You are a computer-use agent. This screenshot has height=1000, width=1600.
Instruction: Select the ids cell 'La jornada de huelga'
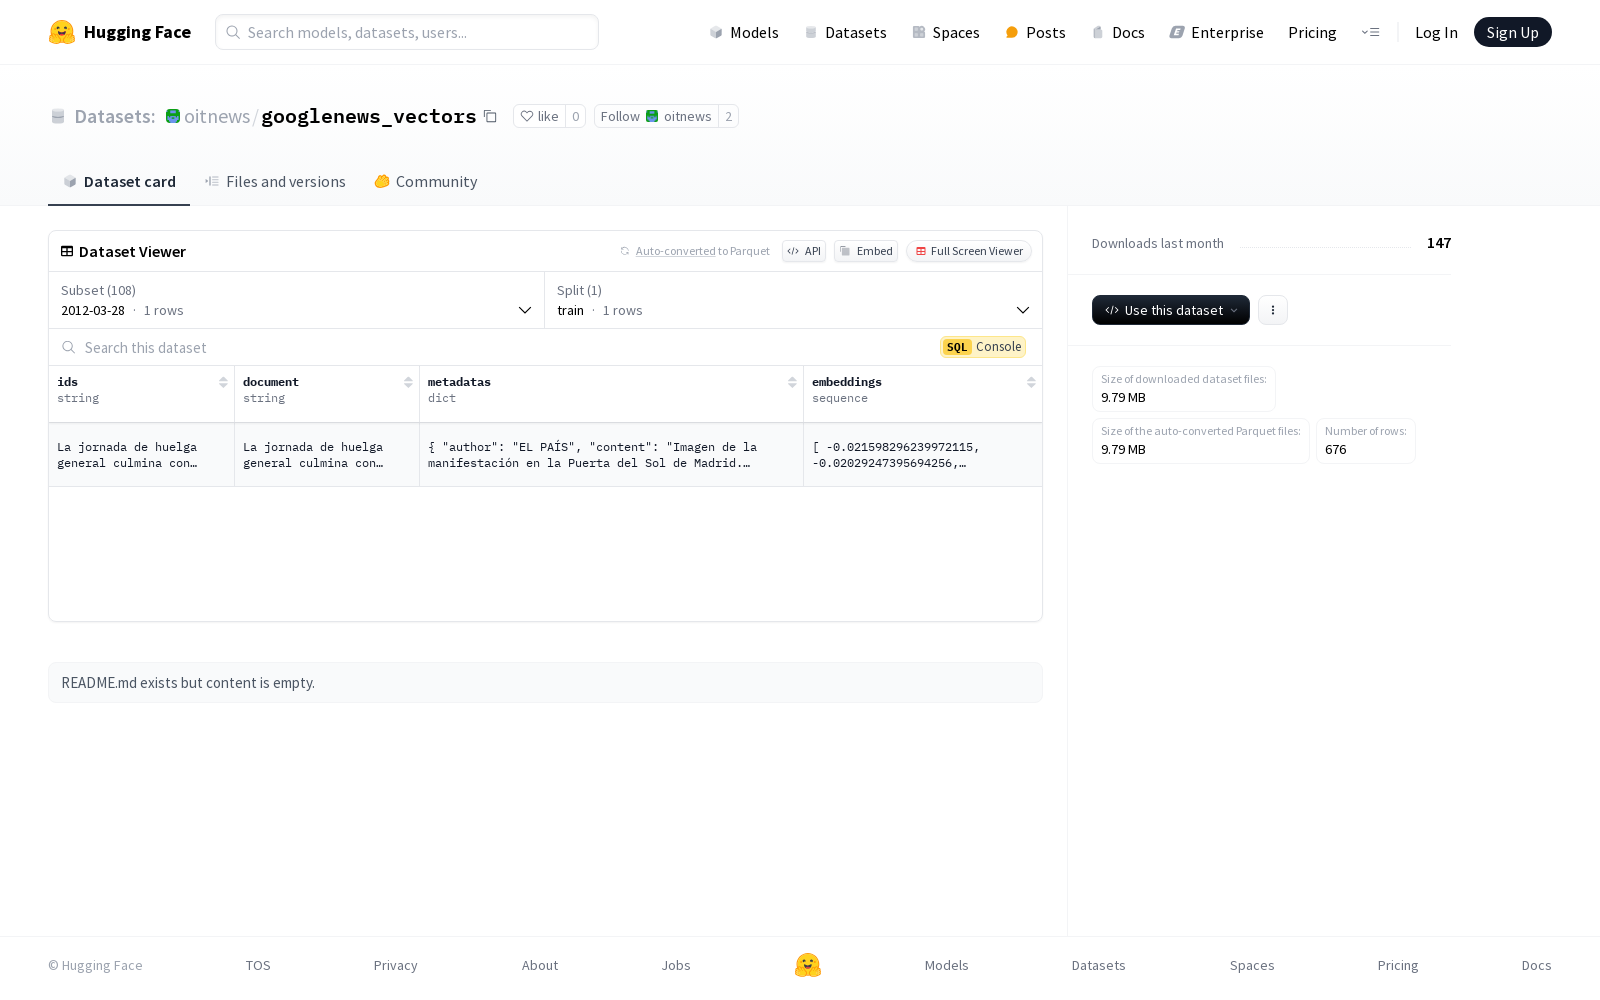point(142,455)
